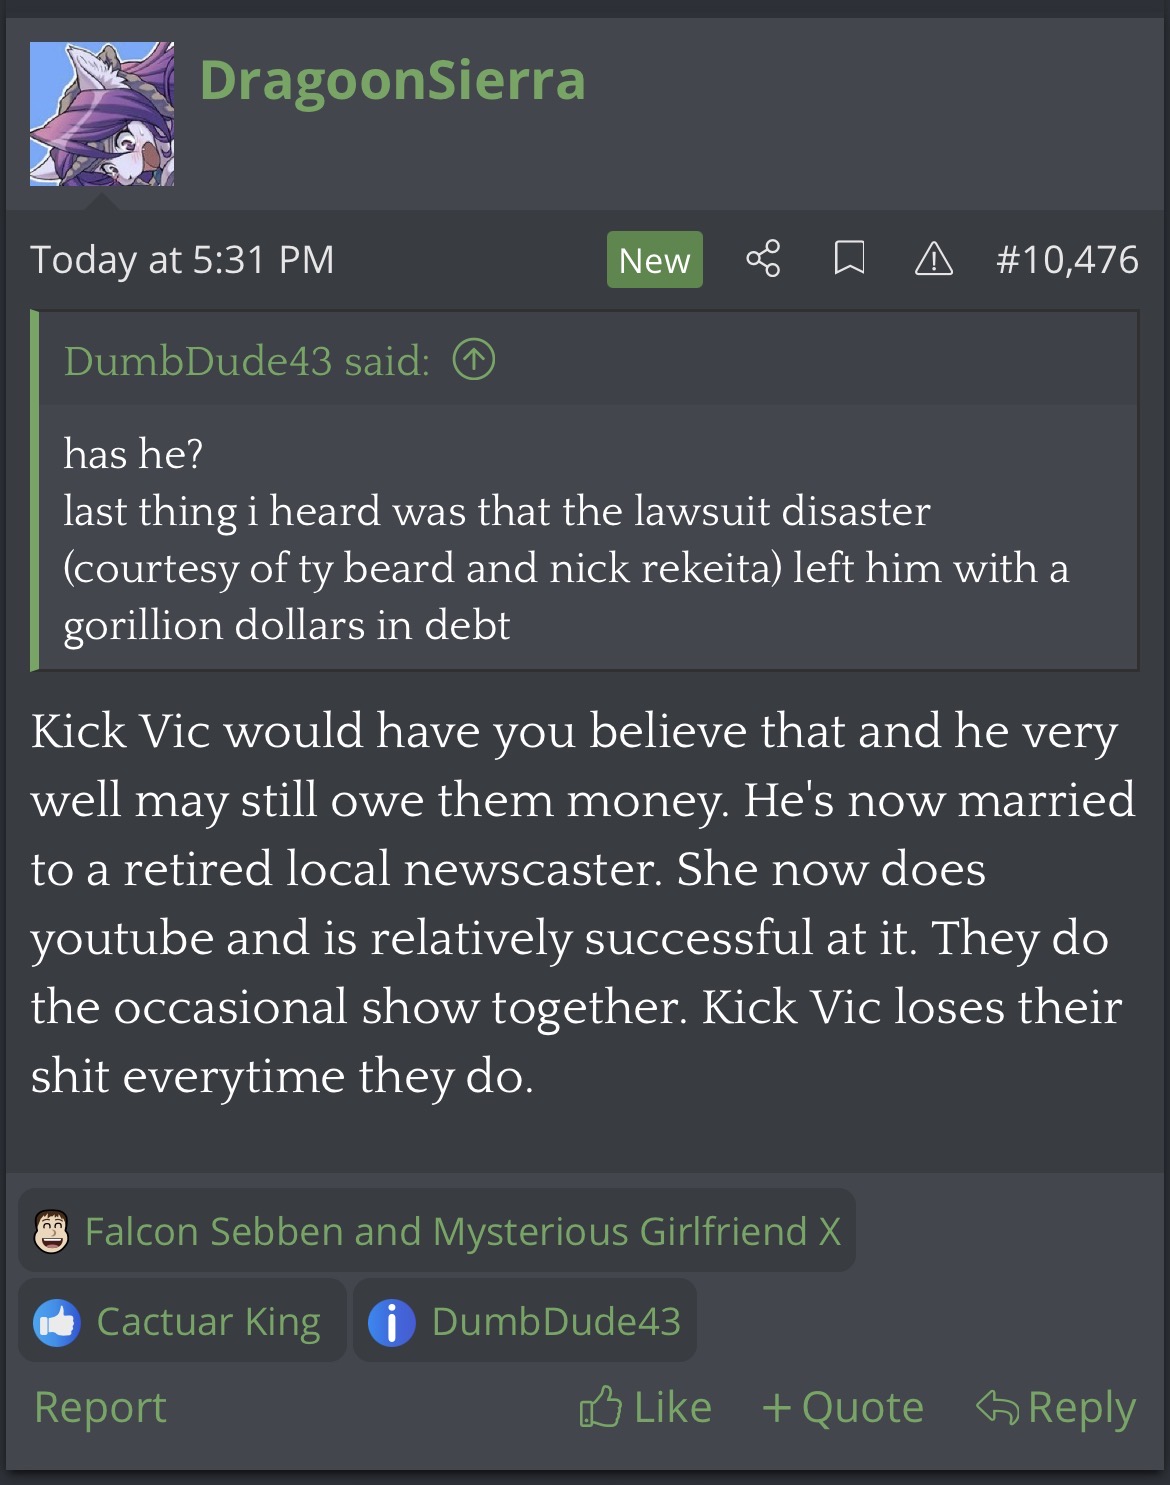Open the DumbDude43 reaction entry
Screen dimensions: 1170x1485
[x=525, y=1322]
